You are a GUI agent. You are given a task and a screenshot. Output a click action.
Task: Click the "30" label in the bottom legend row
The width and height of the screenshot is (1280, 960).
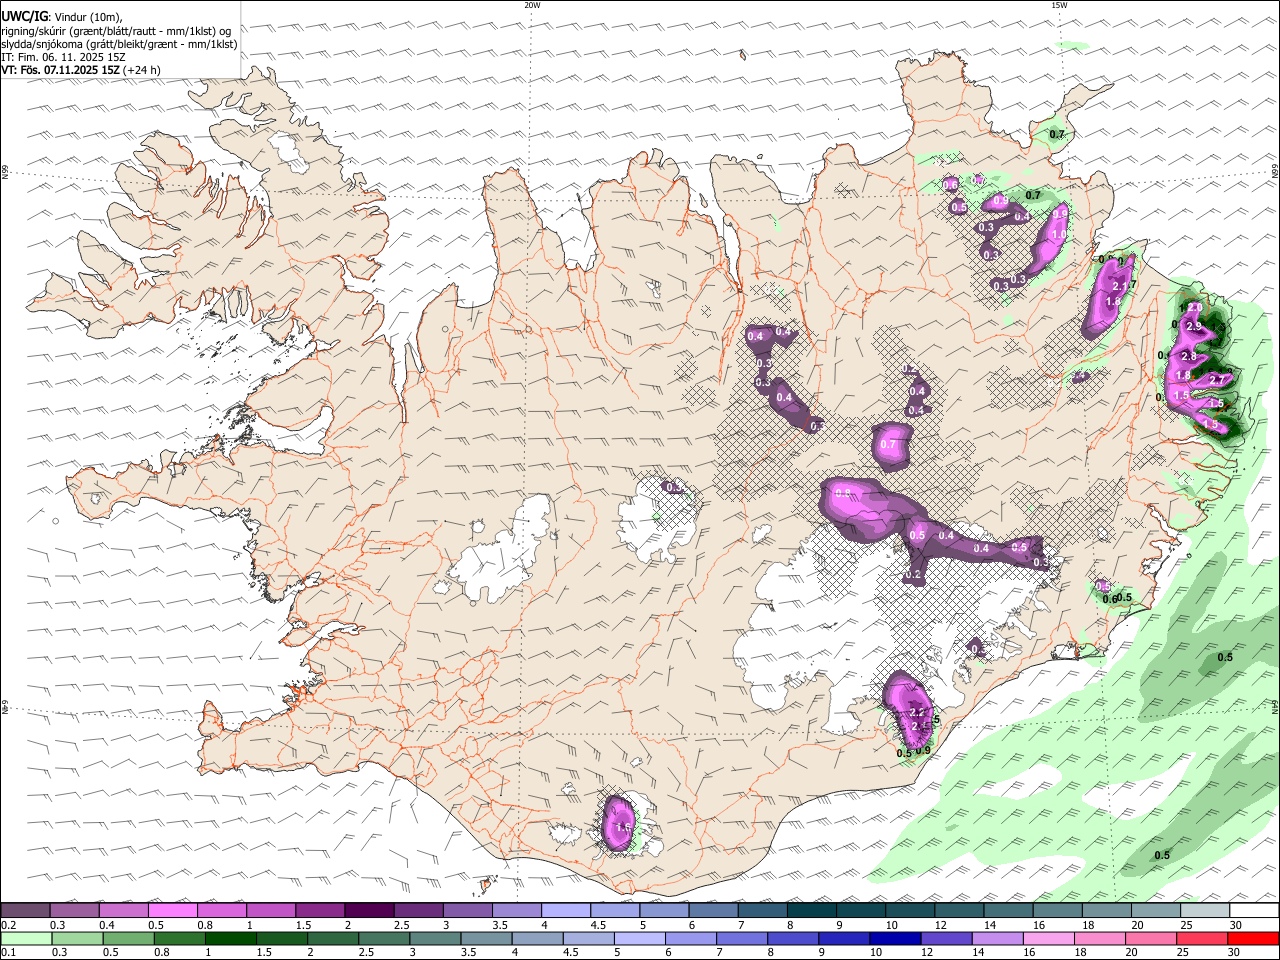click(x=1236, y=953)
